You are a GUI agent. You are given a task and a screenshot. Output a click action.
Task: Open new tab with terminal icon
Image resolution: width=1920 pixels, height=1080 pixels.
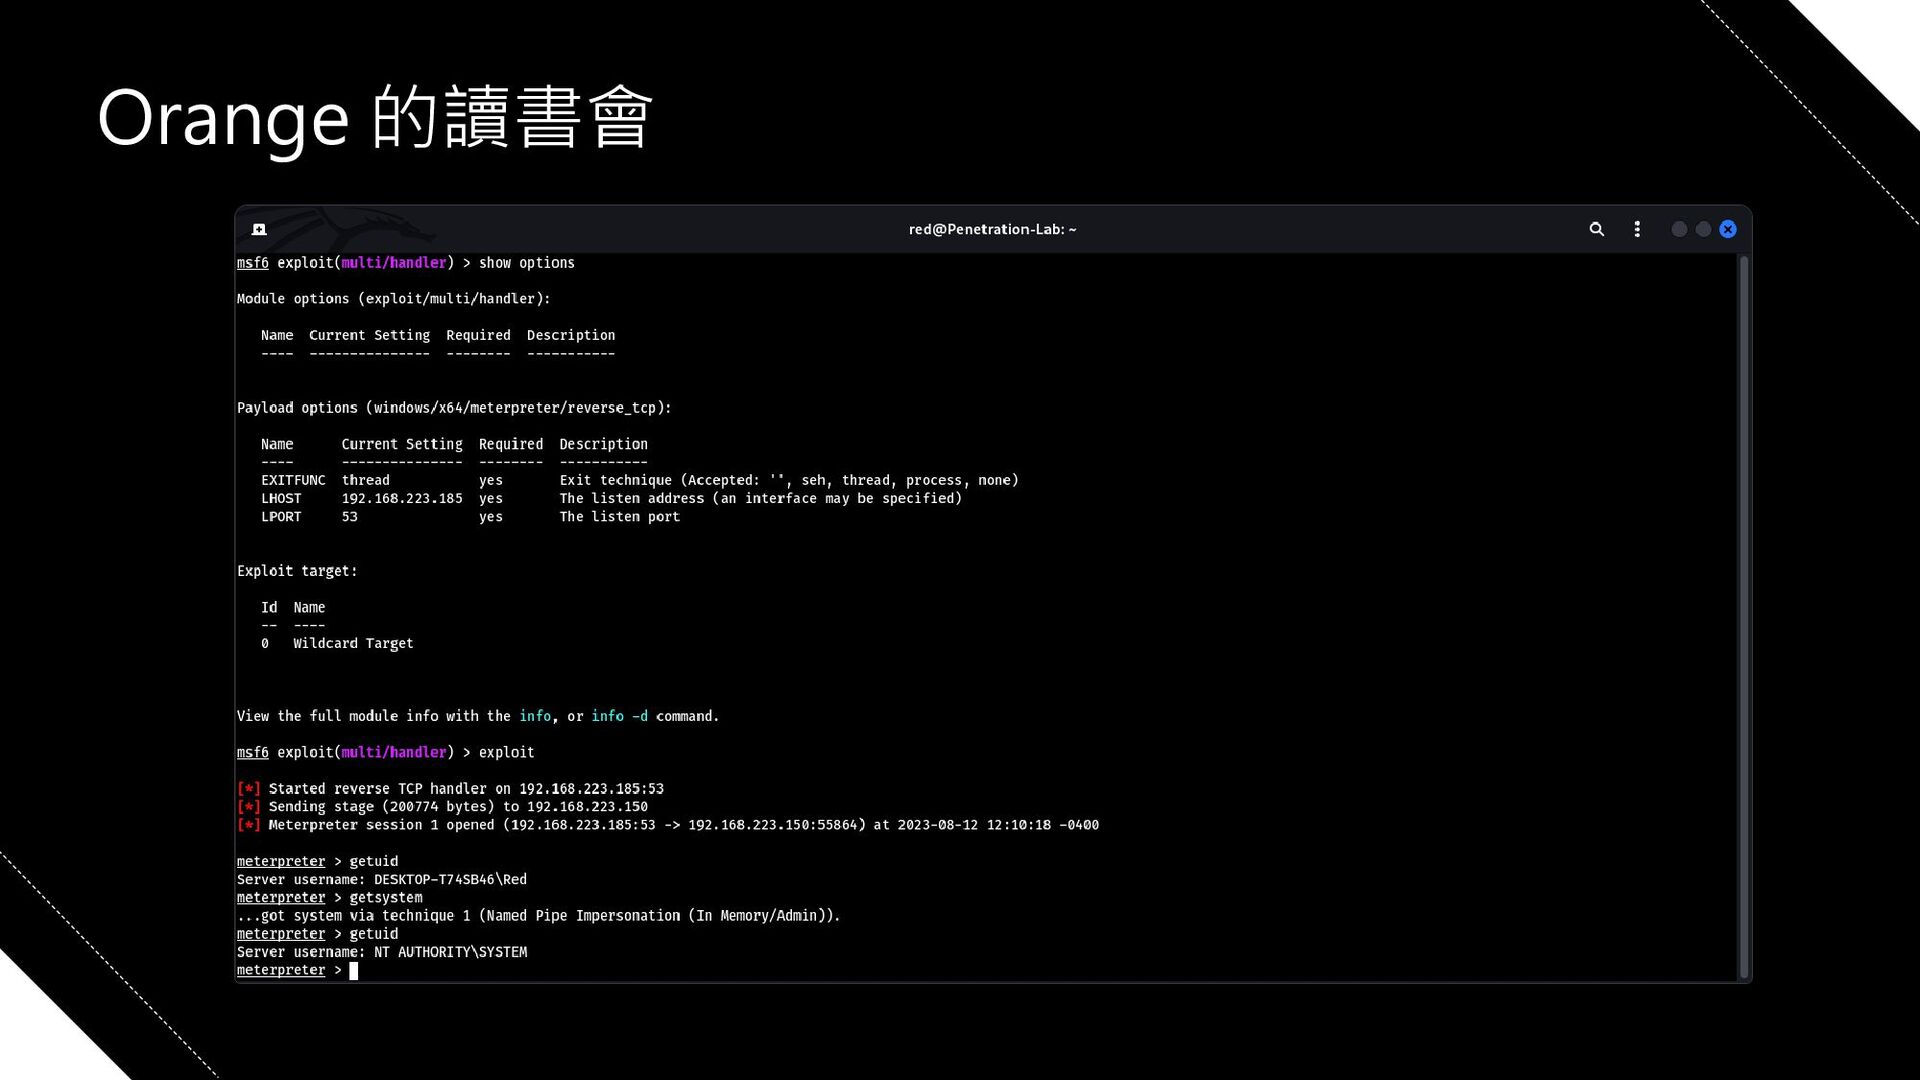259,229
